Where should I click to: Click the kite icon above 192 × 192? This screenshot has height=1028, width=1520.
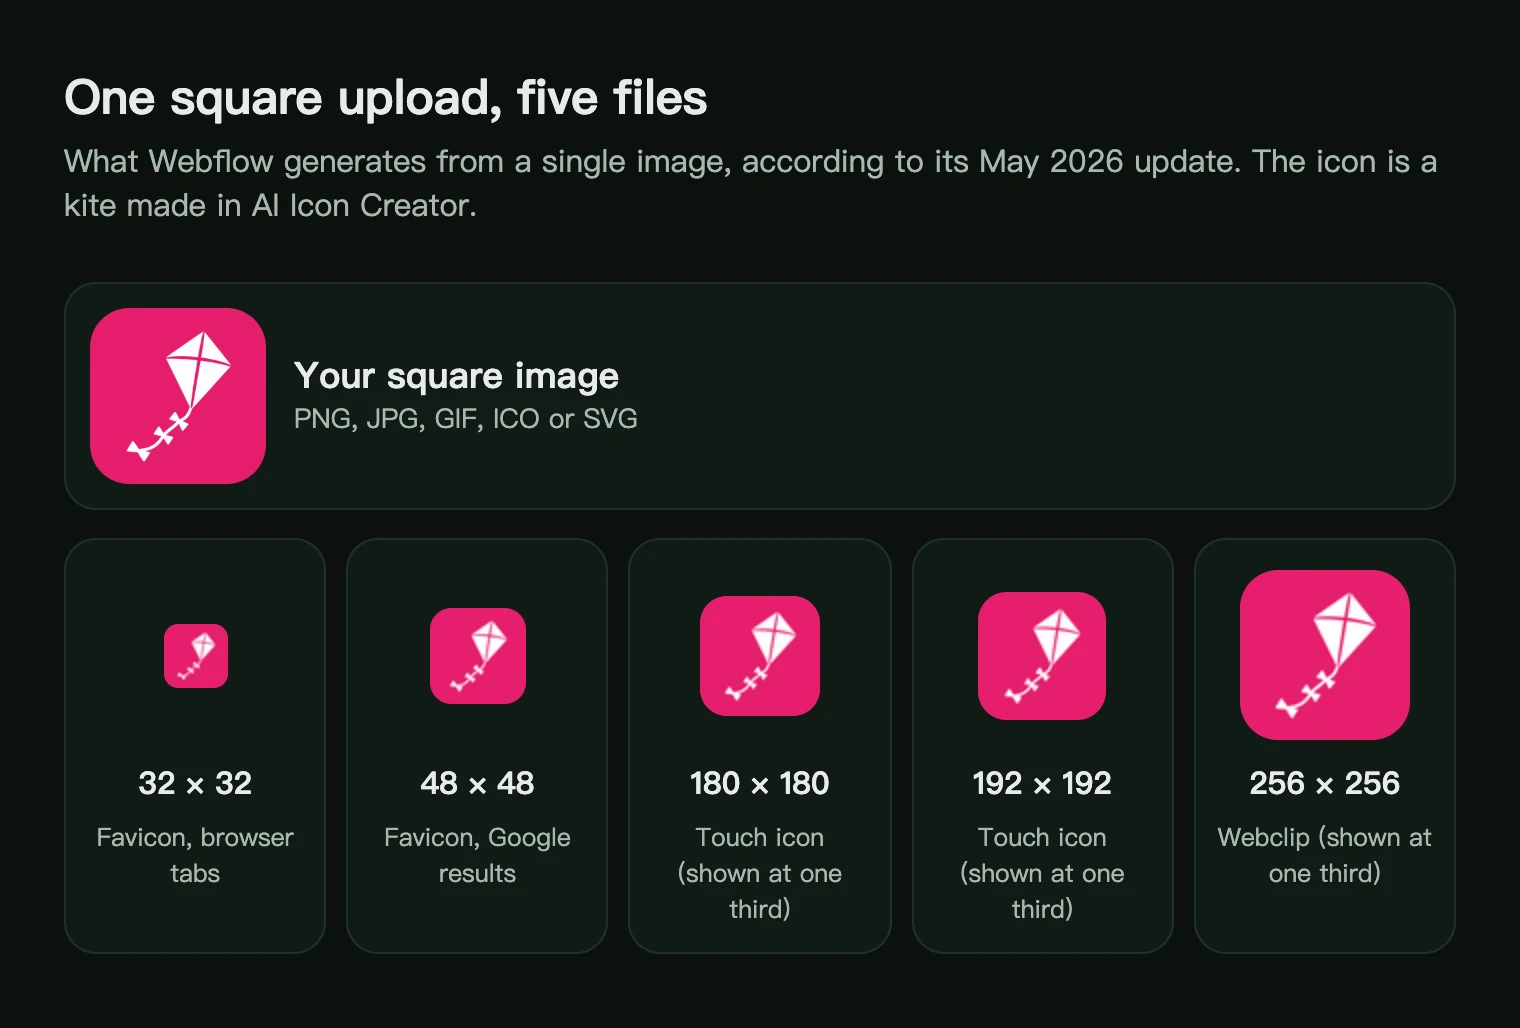point(1042,656)
